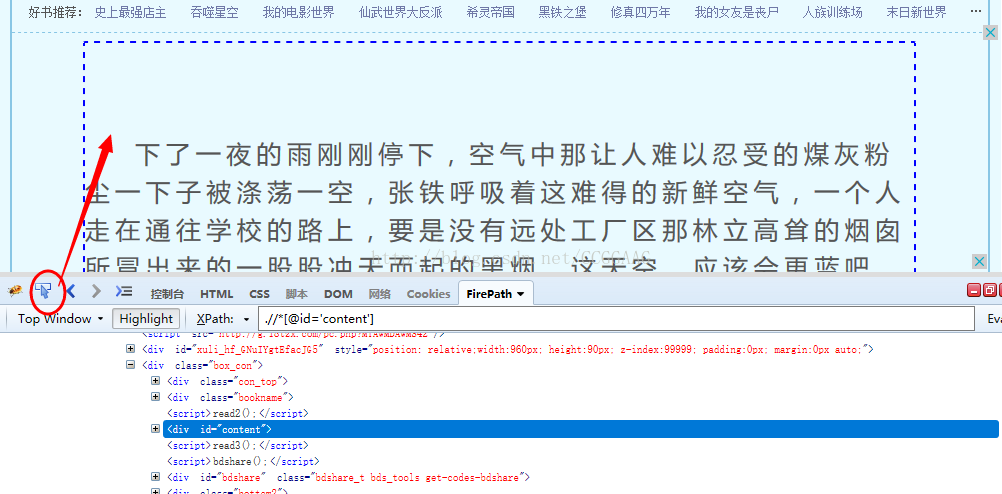The width and height of the screenshot is (1002, 494).
Task: Open the 仙武世界大反派 book link
Action: pos(401,12)
